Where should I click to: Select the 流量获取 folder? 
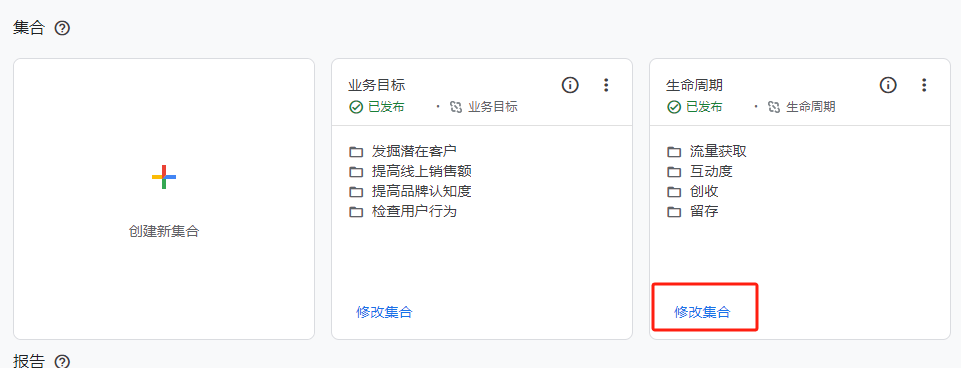point(707,151)
